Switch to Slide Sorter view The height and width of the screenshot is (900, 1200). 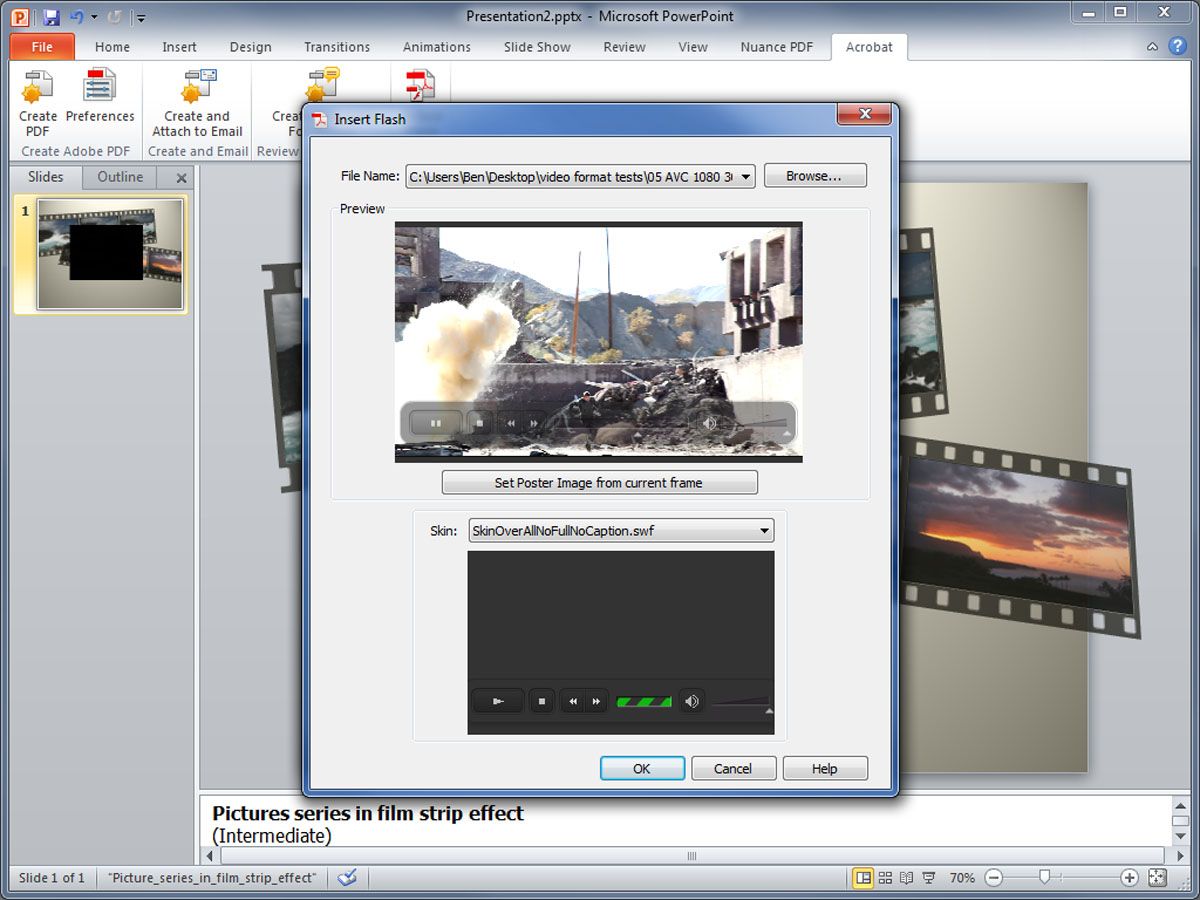(885, 878)
